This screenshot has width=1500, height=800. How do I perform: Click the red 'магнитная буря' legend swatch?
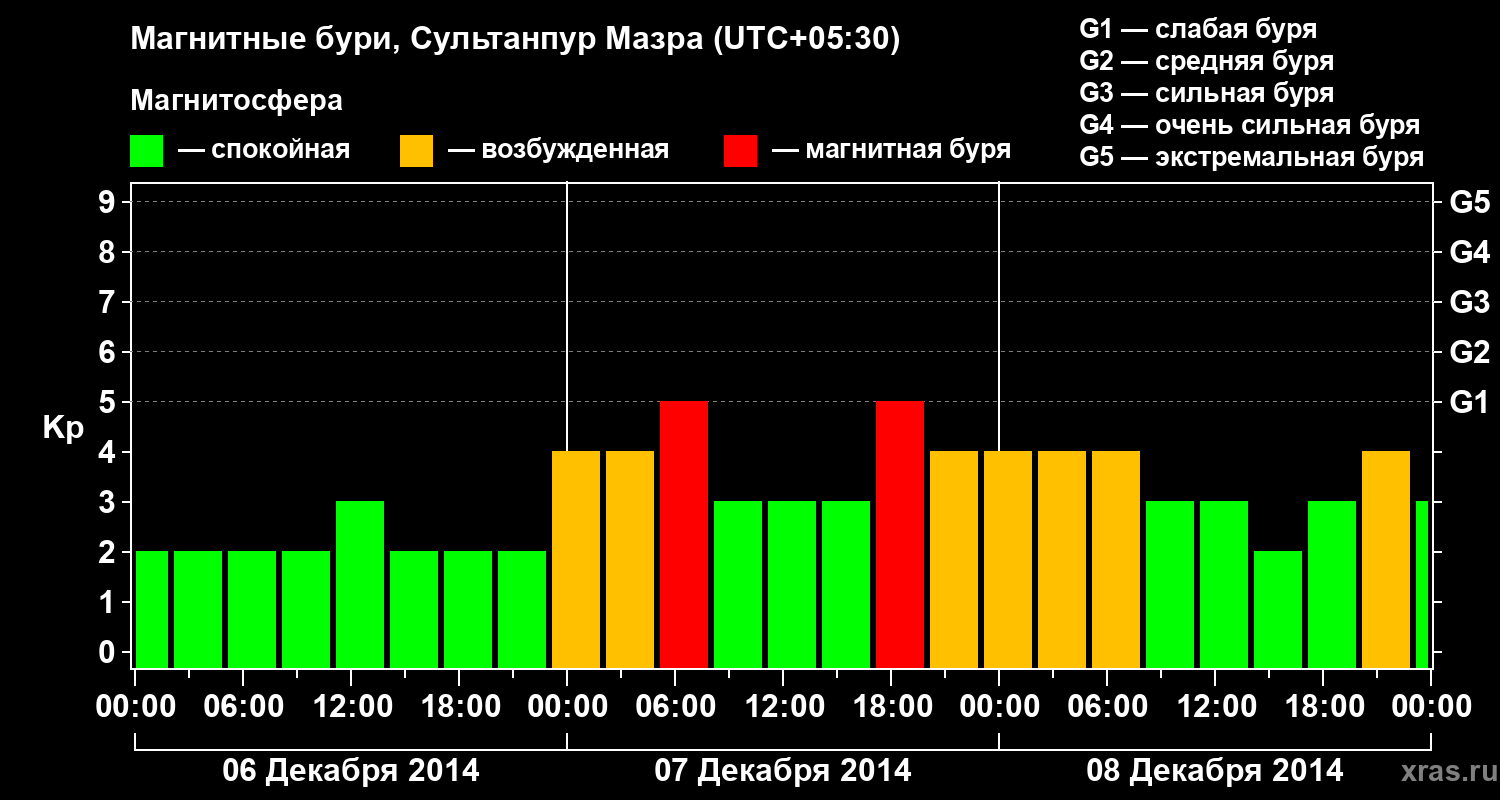[740, 151]
